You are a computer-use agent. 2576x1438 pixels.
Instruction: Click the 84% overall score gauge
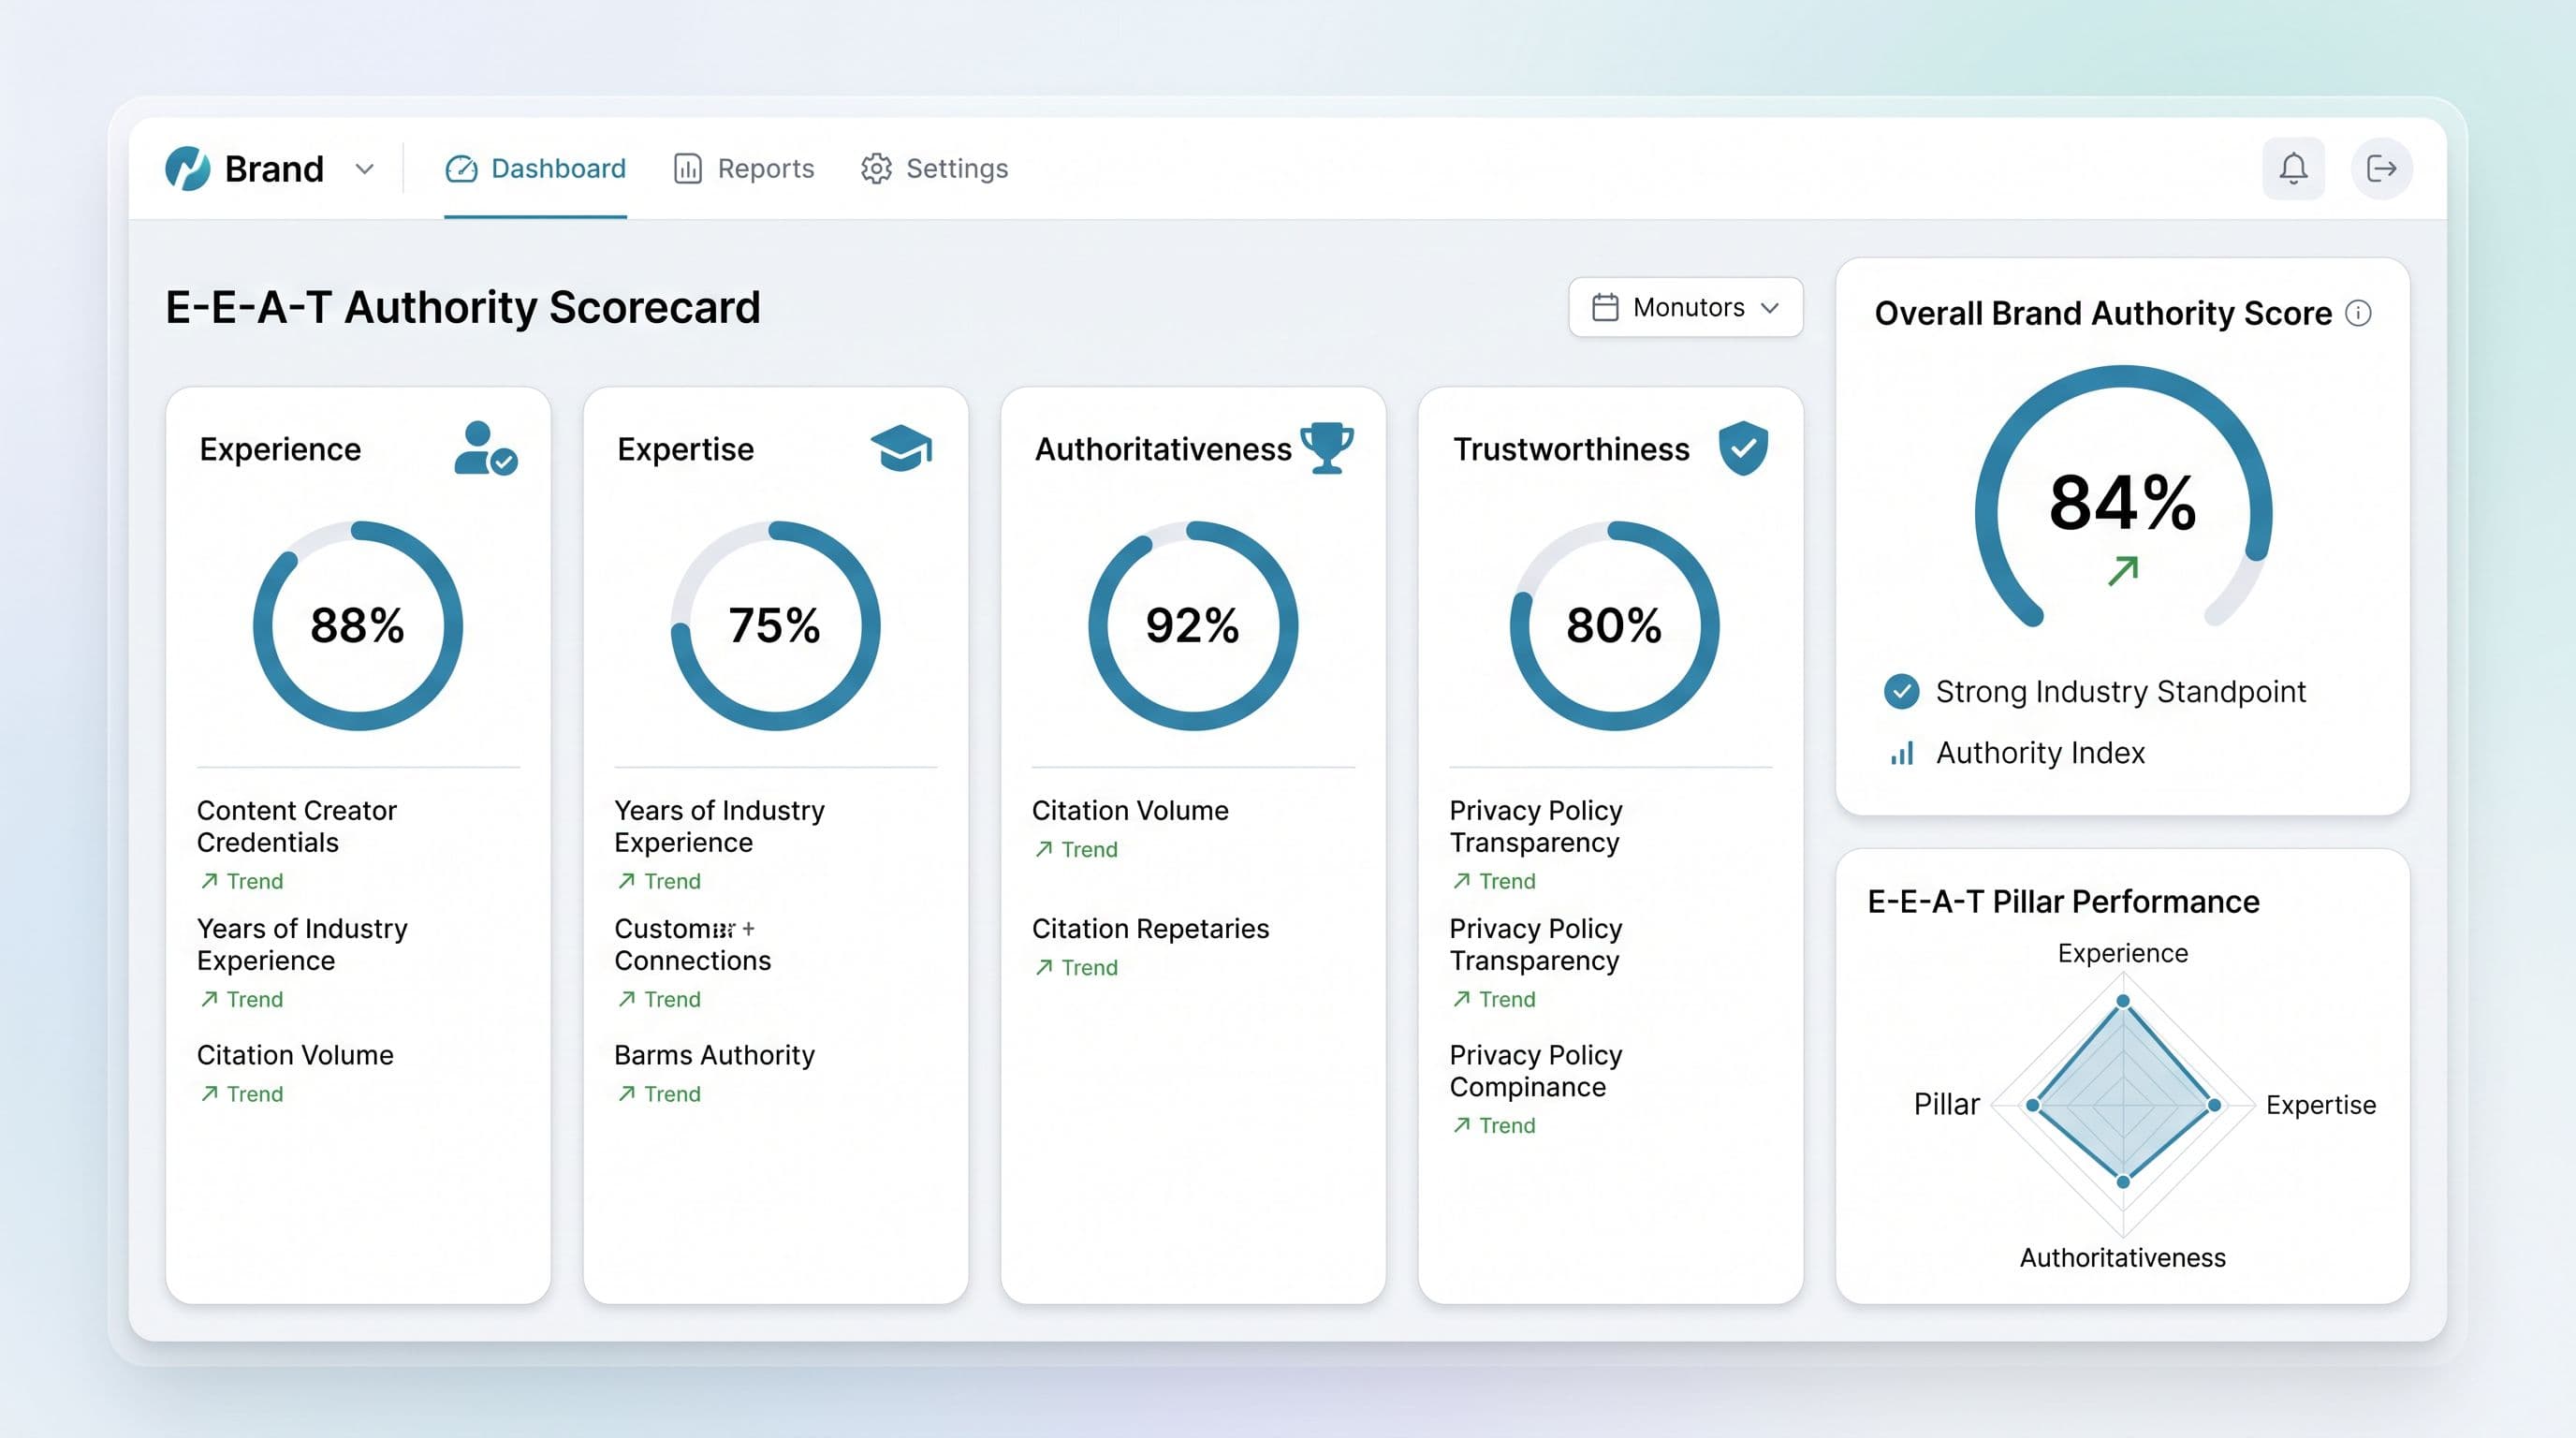click(2123, 497)
